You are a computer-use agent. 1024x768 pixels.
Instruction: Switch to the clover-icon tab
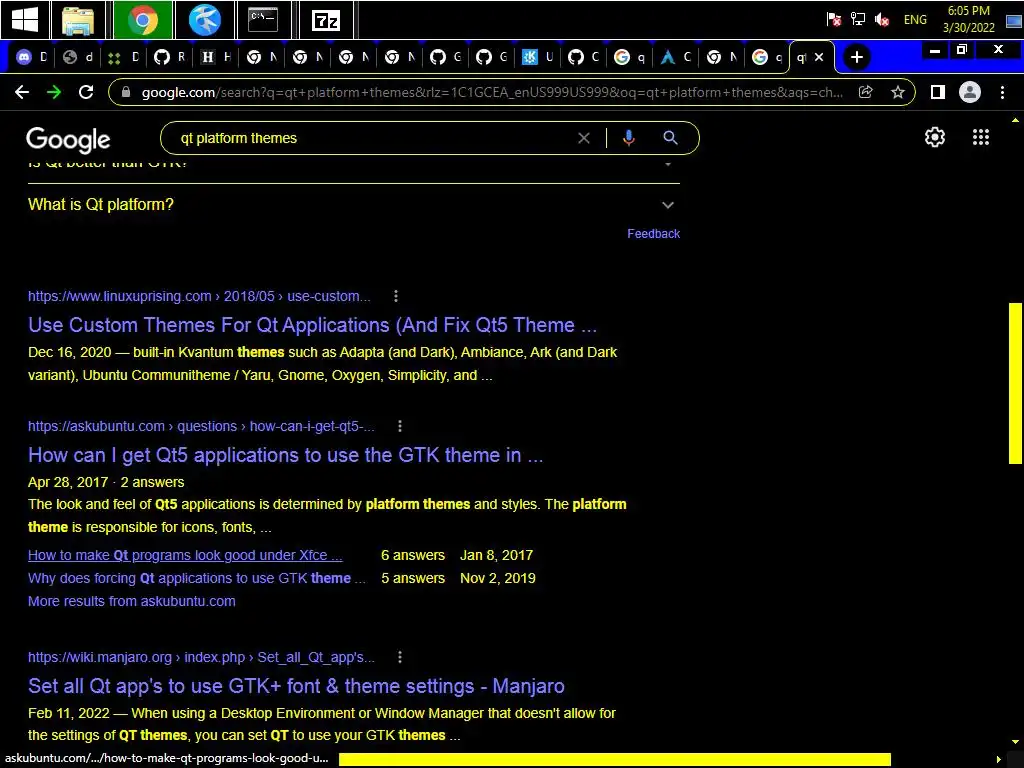[124, 57]
